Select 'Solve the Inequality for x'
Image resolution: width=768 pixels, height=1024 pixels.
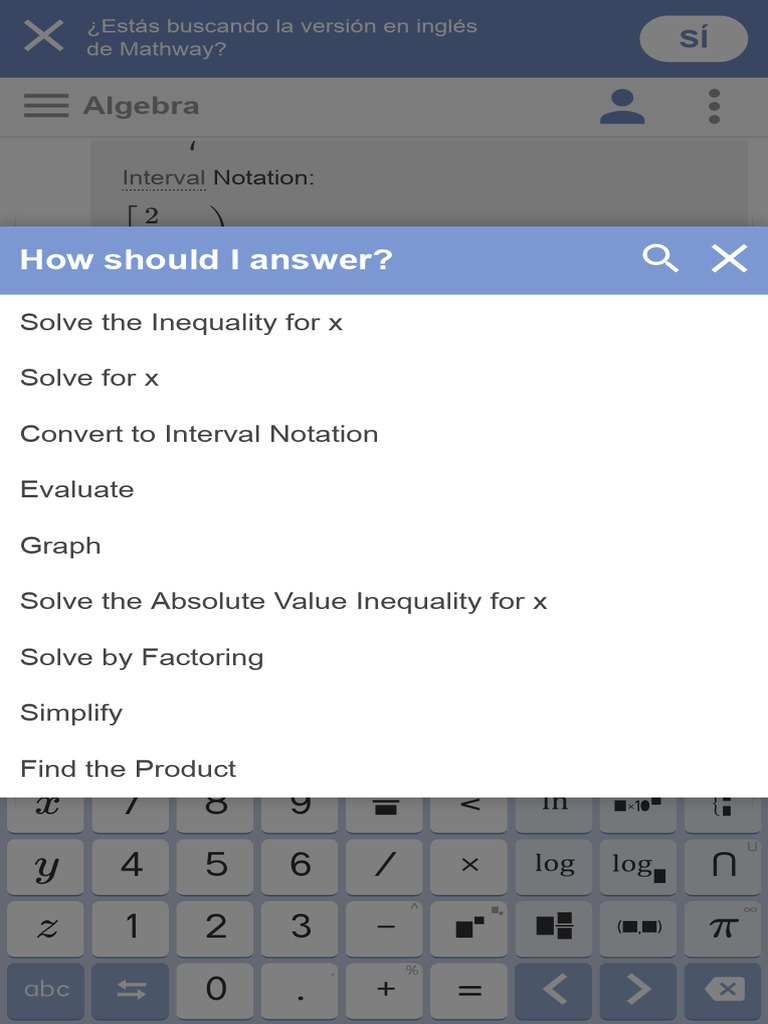(181, 322)
